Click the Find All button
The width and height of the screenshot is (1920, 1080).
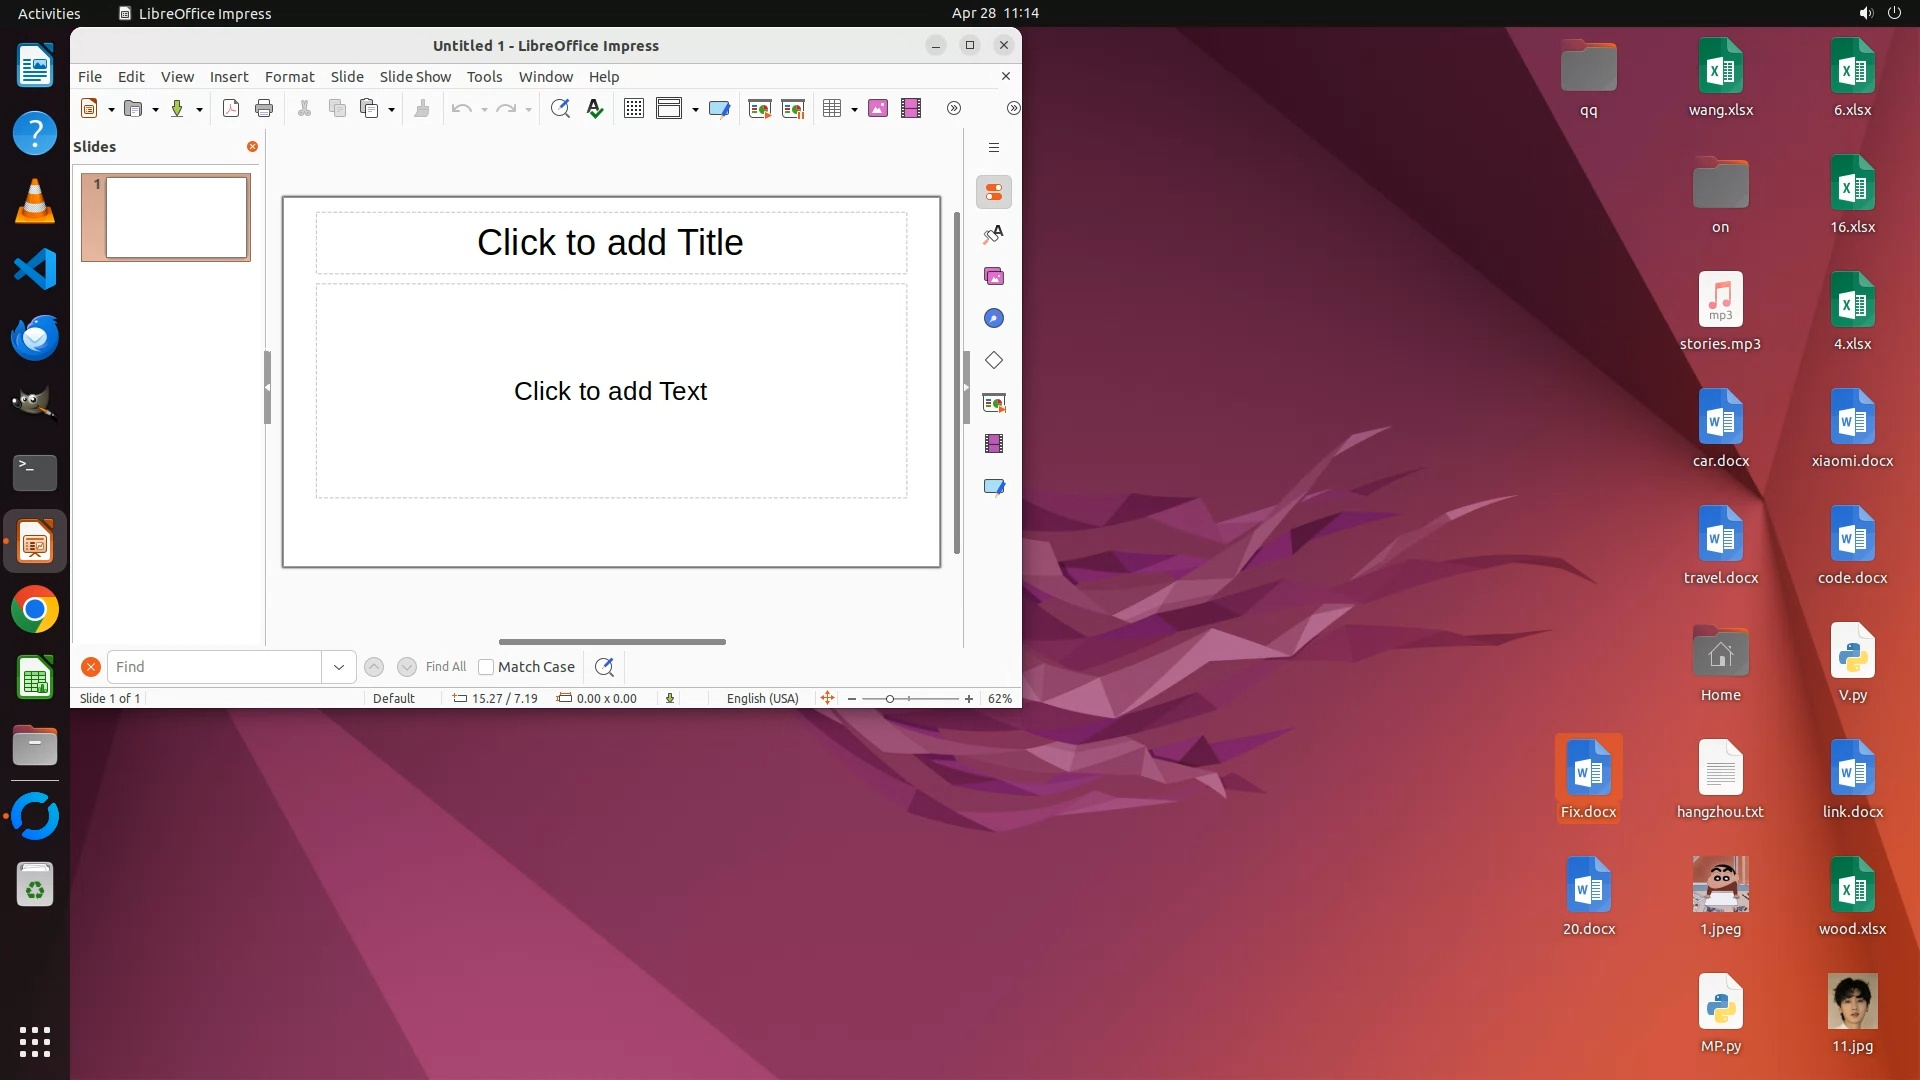(x=445, y=667)
